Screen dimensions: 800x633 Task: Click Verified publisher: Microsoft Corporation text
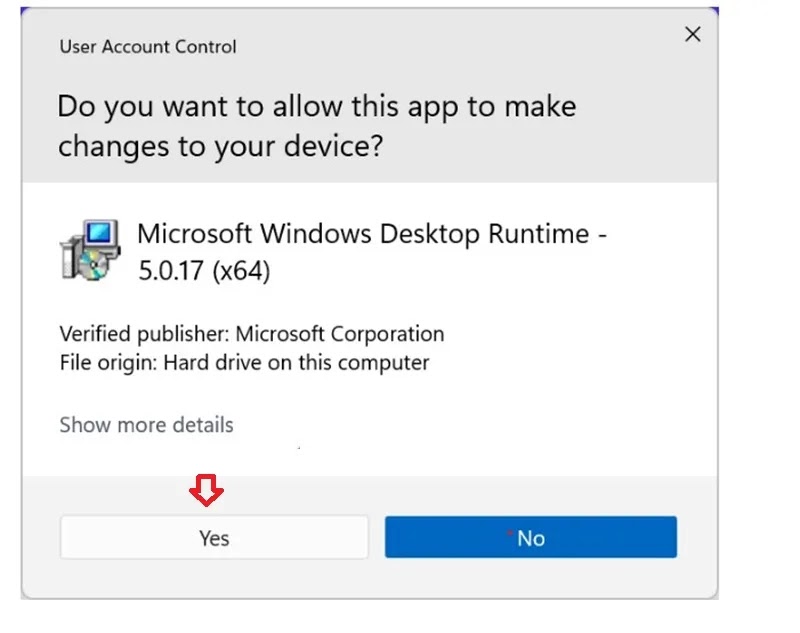(252, 334)
